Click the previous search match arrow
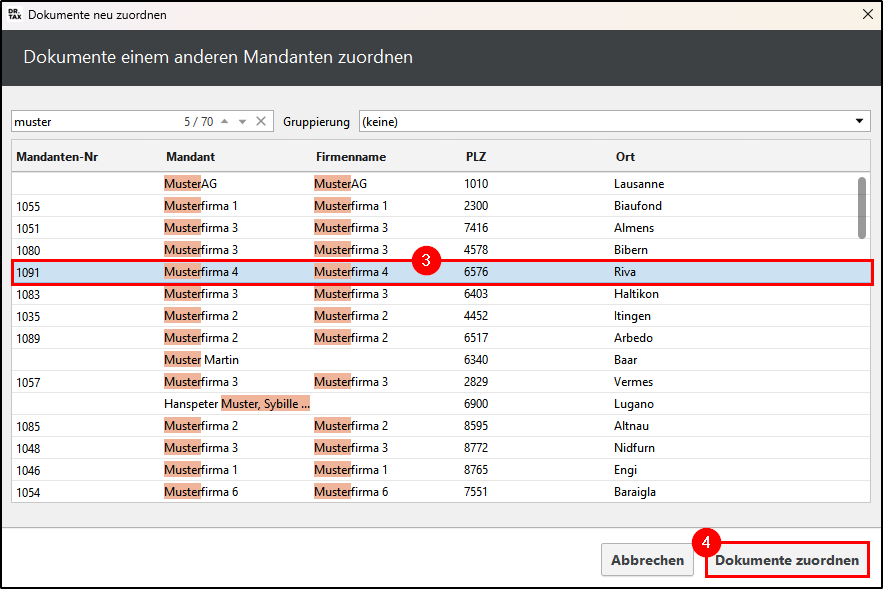This screenshot has width=883, height=589. (x=225, y=121)
